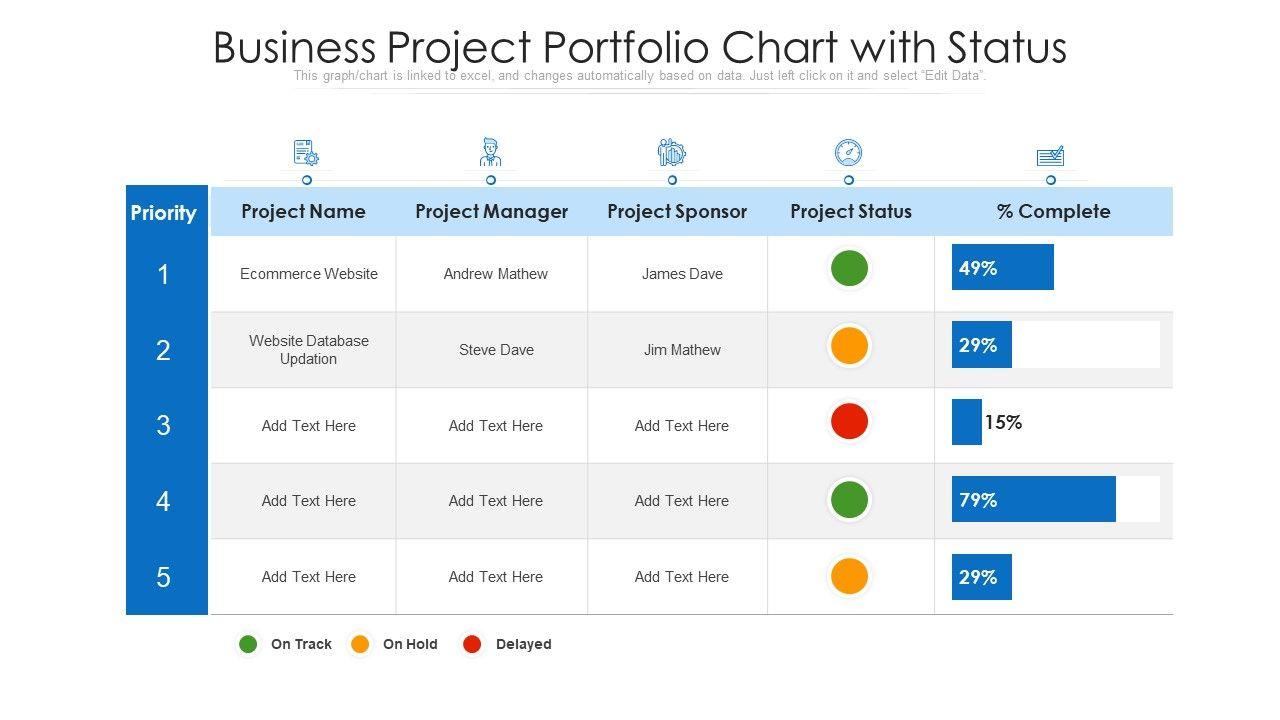
Task: Click the priority number 4 cell
Action: [163, 501]
